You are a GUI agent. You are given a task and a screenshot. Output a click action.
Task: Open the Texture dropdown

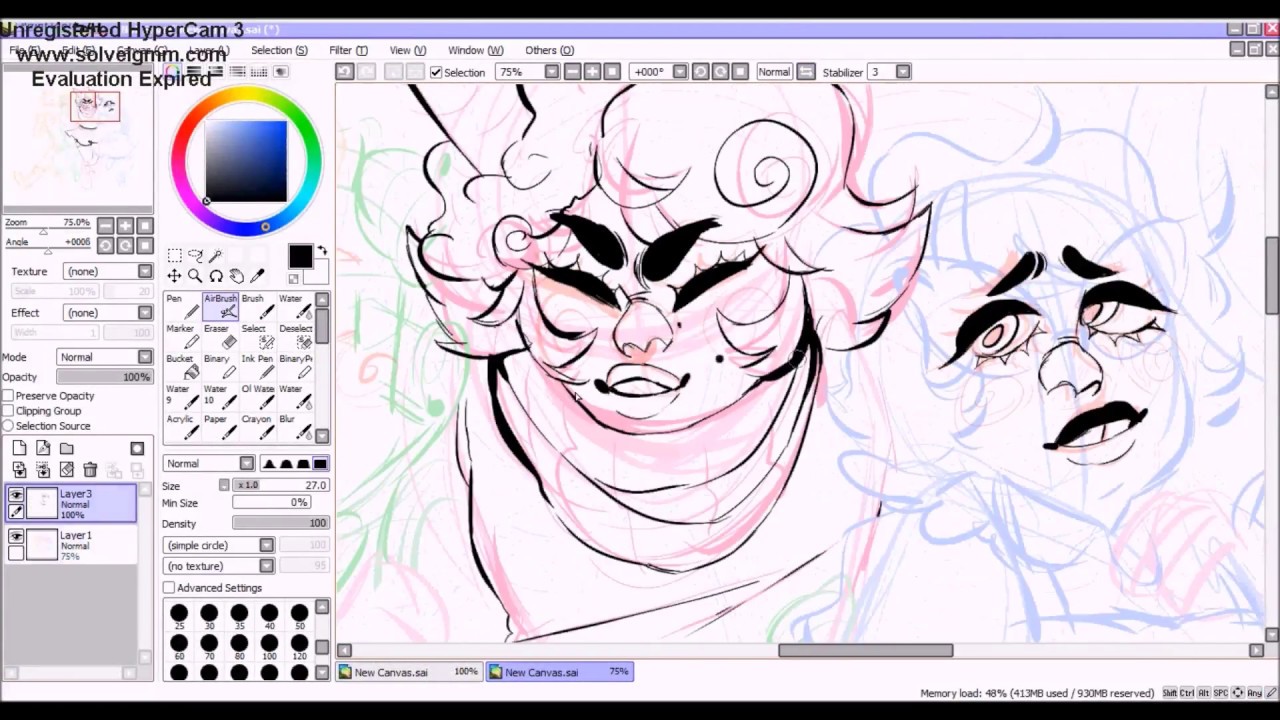[x=108, y=272]
